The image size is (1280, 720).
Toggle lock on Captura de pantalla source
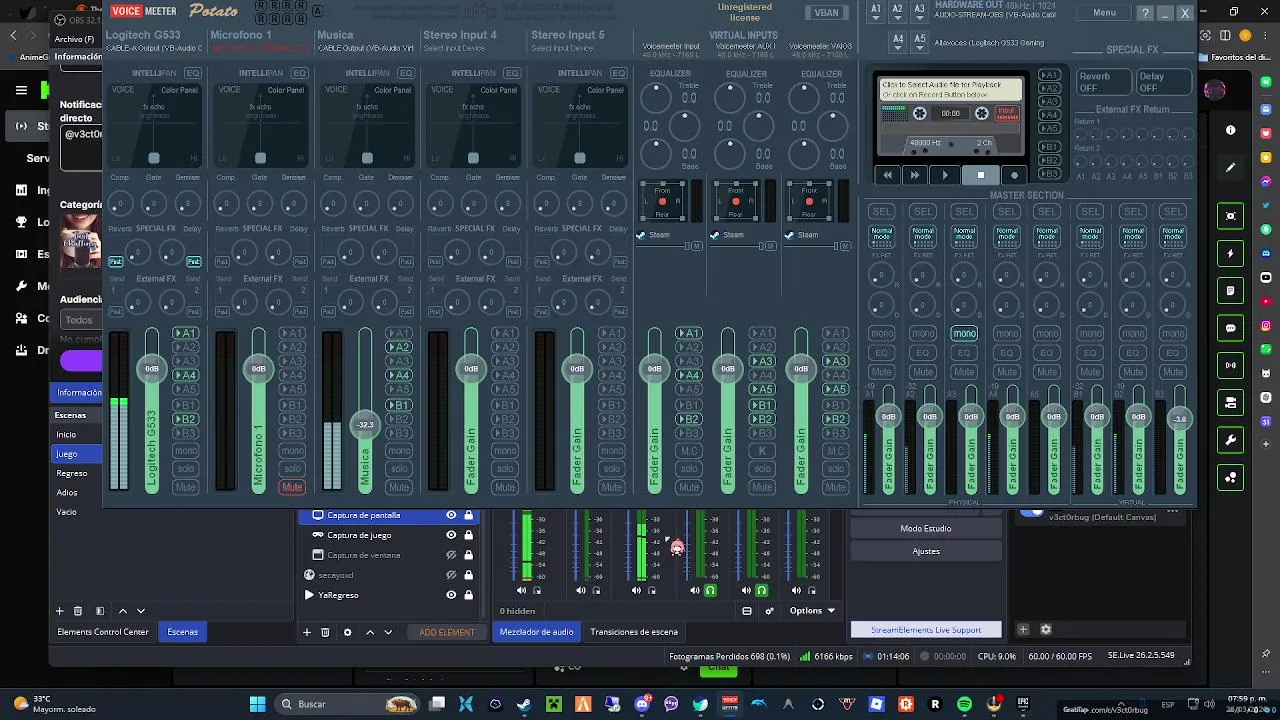point(468,515)
